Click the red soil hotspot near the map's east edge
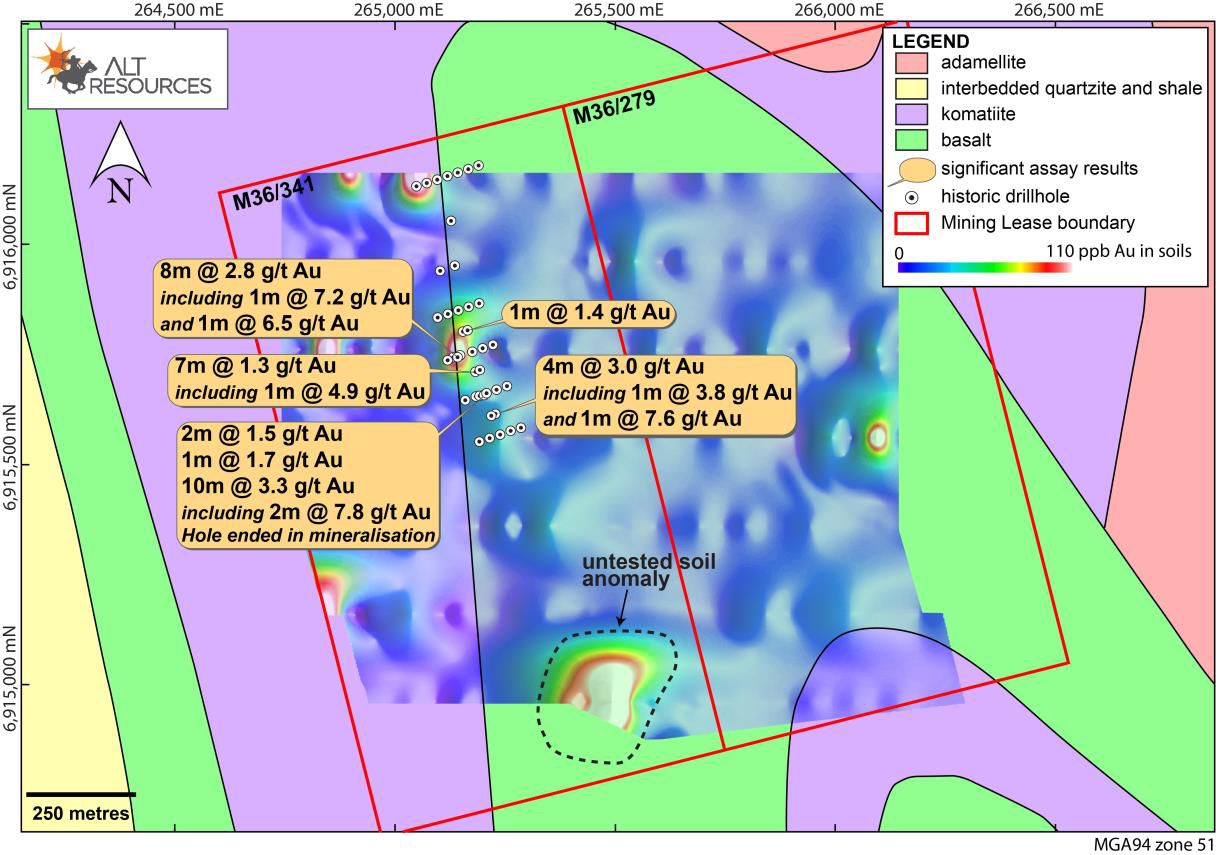1216x855 pixels. [878, 437]
